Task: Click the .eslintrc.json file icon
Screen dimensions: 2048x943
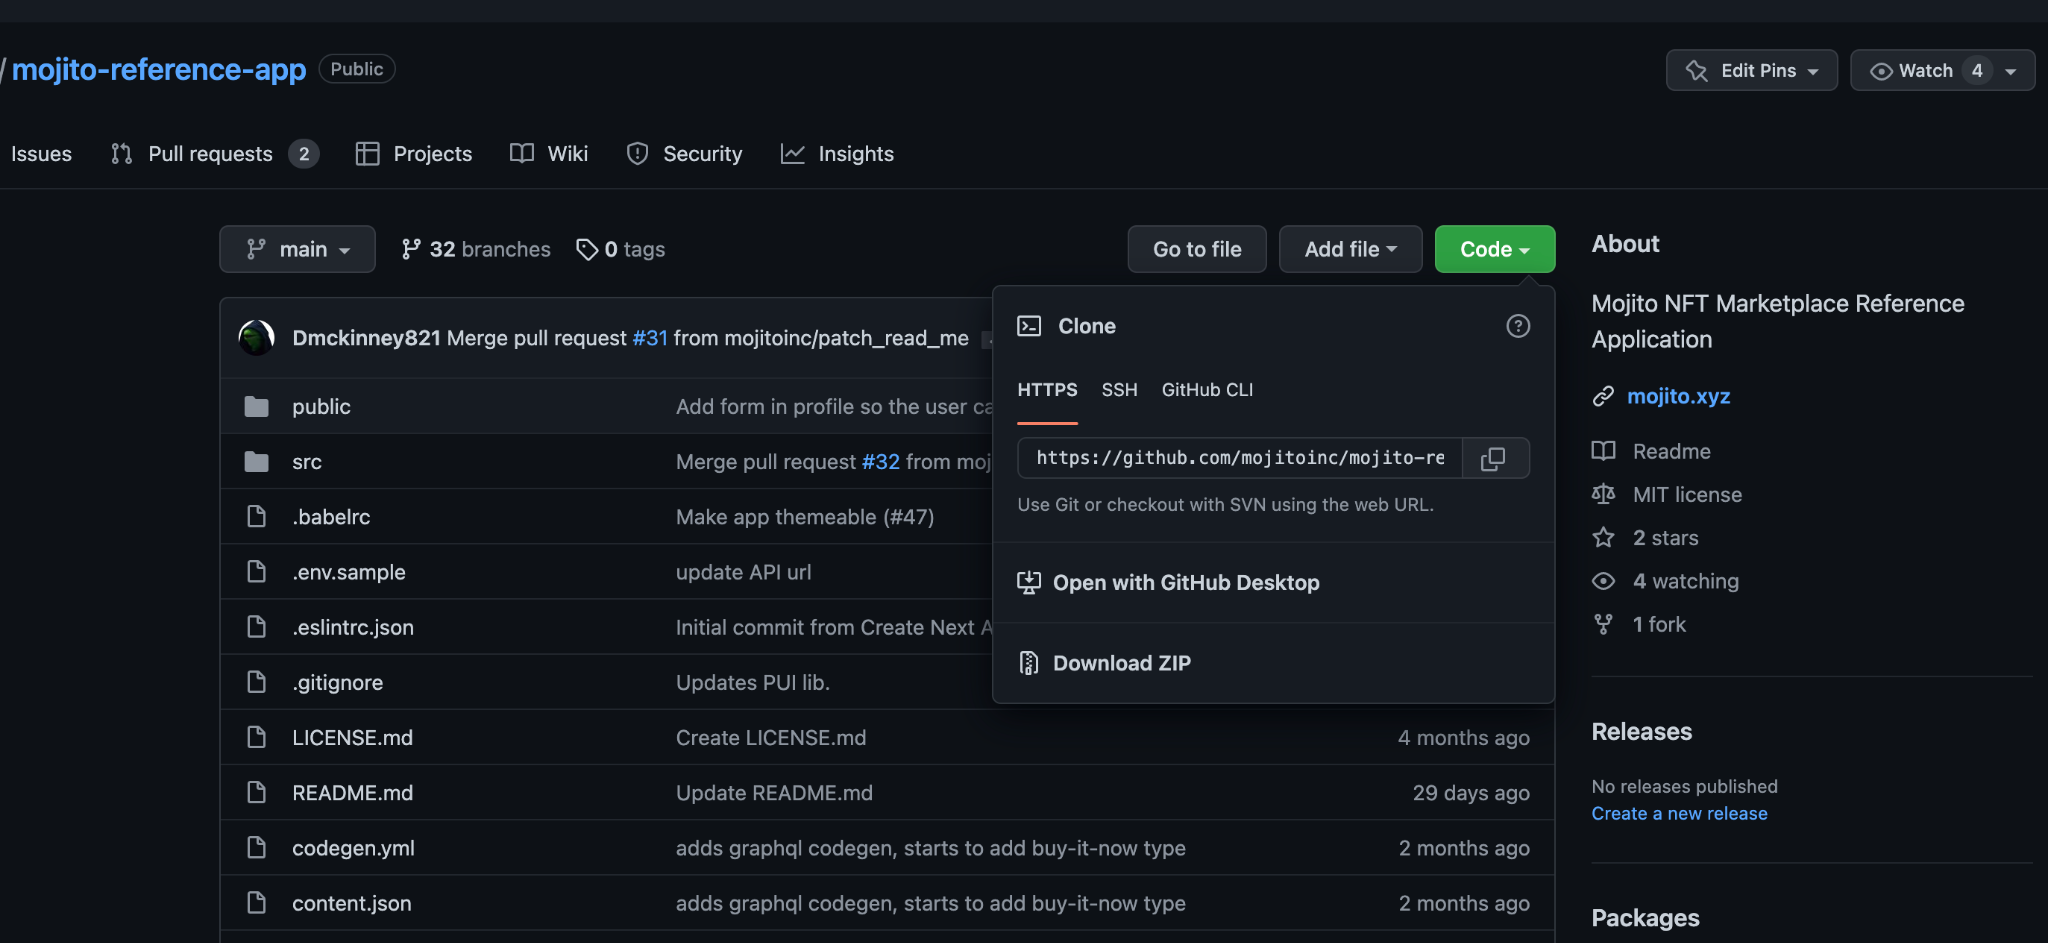Action: [257, 626]
